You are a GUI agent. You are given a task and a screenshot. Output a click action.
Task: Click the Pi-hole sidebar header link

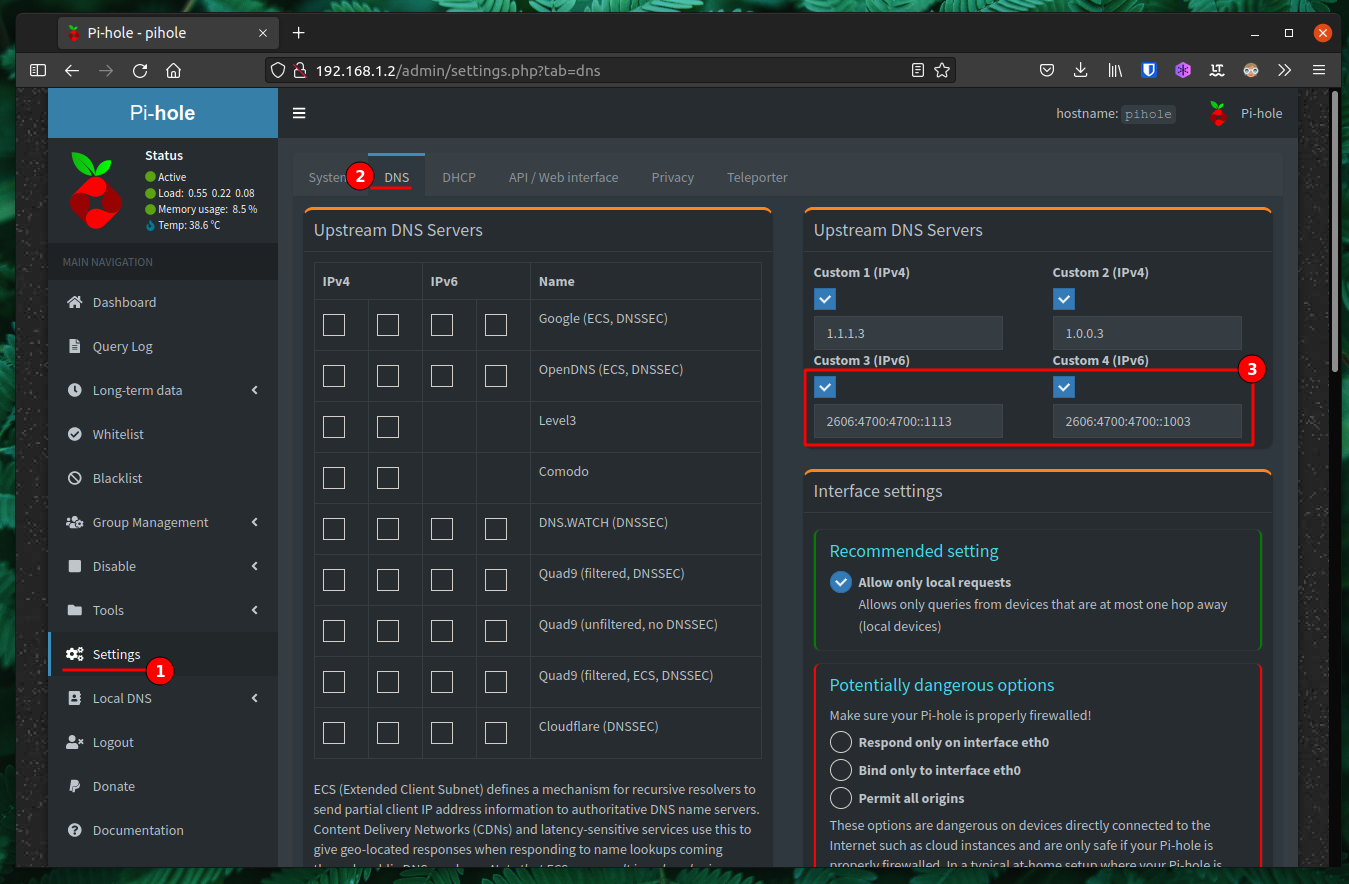163,113
